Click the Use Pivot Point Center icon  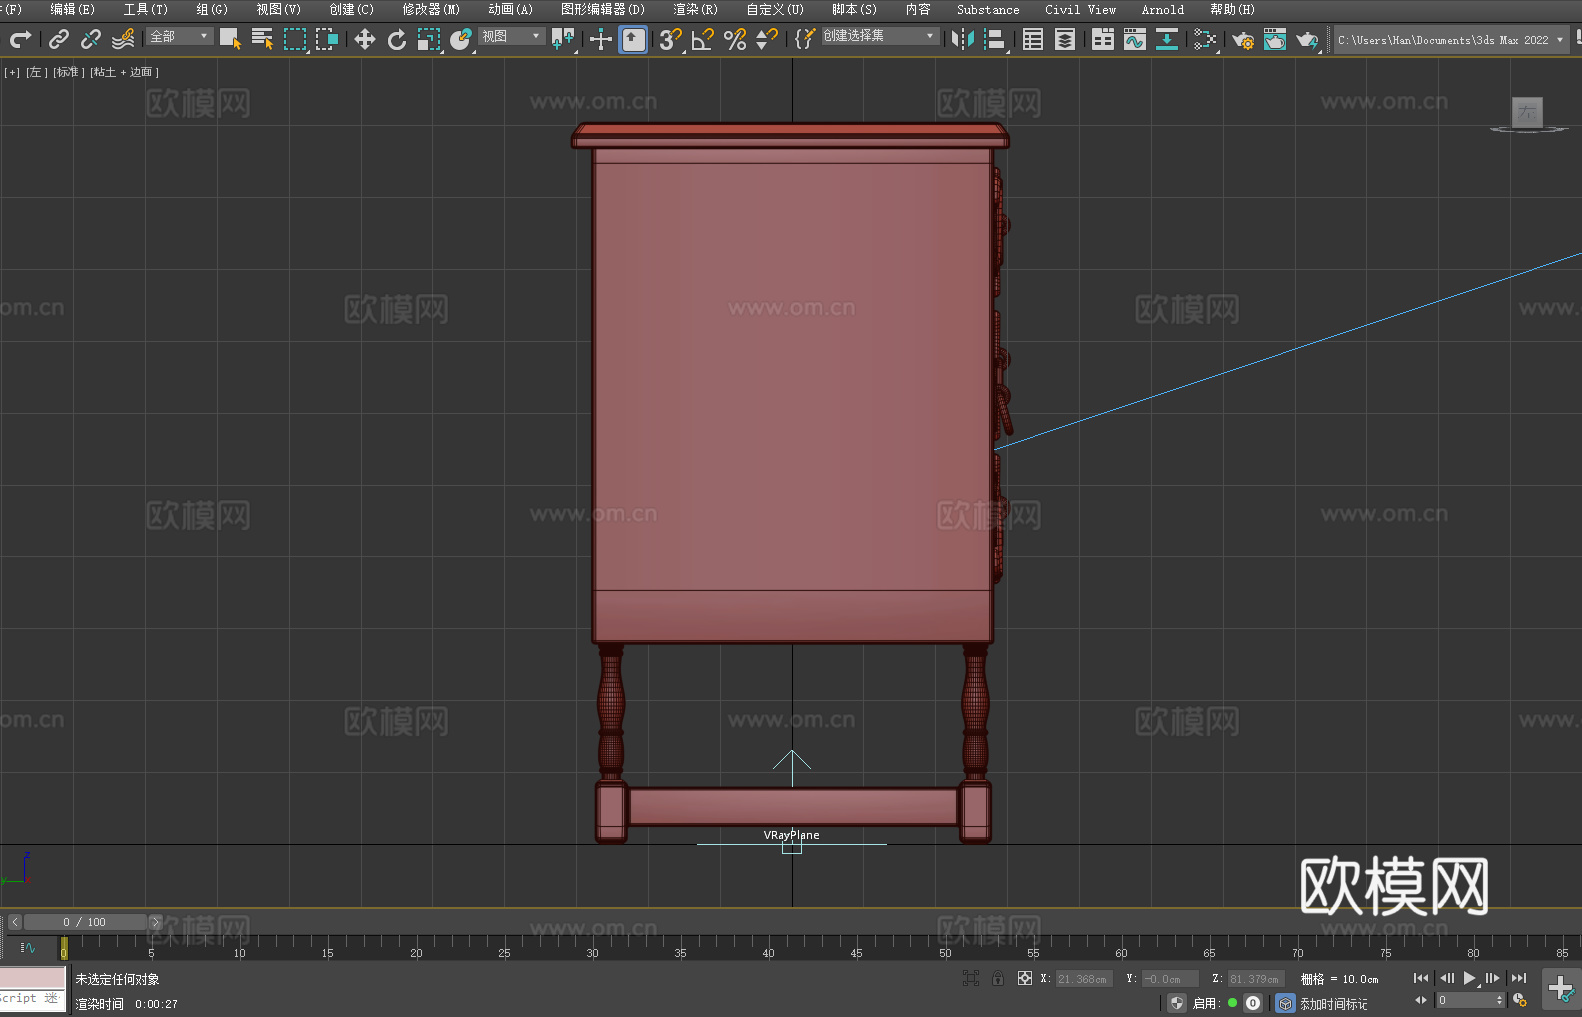(x=563, y=39)
